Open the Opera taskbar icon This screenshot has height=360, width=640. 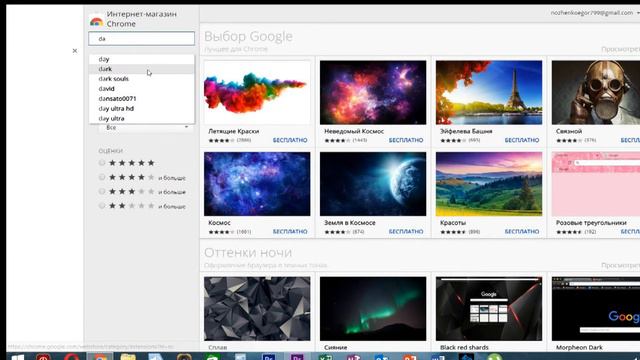coord(71,357)
